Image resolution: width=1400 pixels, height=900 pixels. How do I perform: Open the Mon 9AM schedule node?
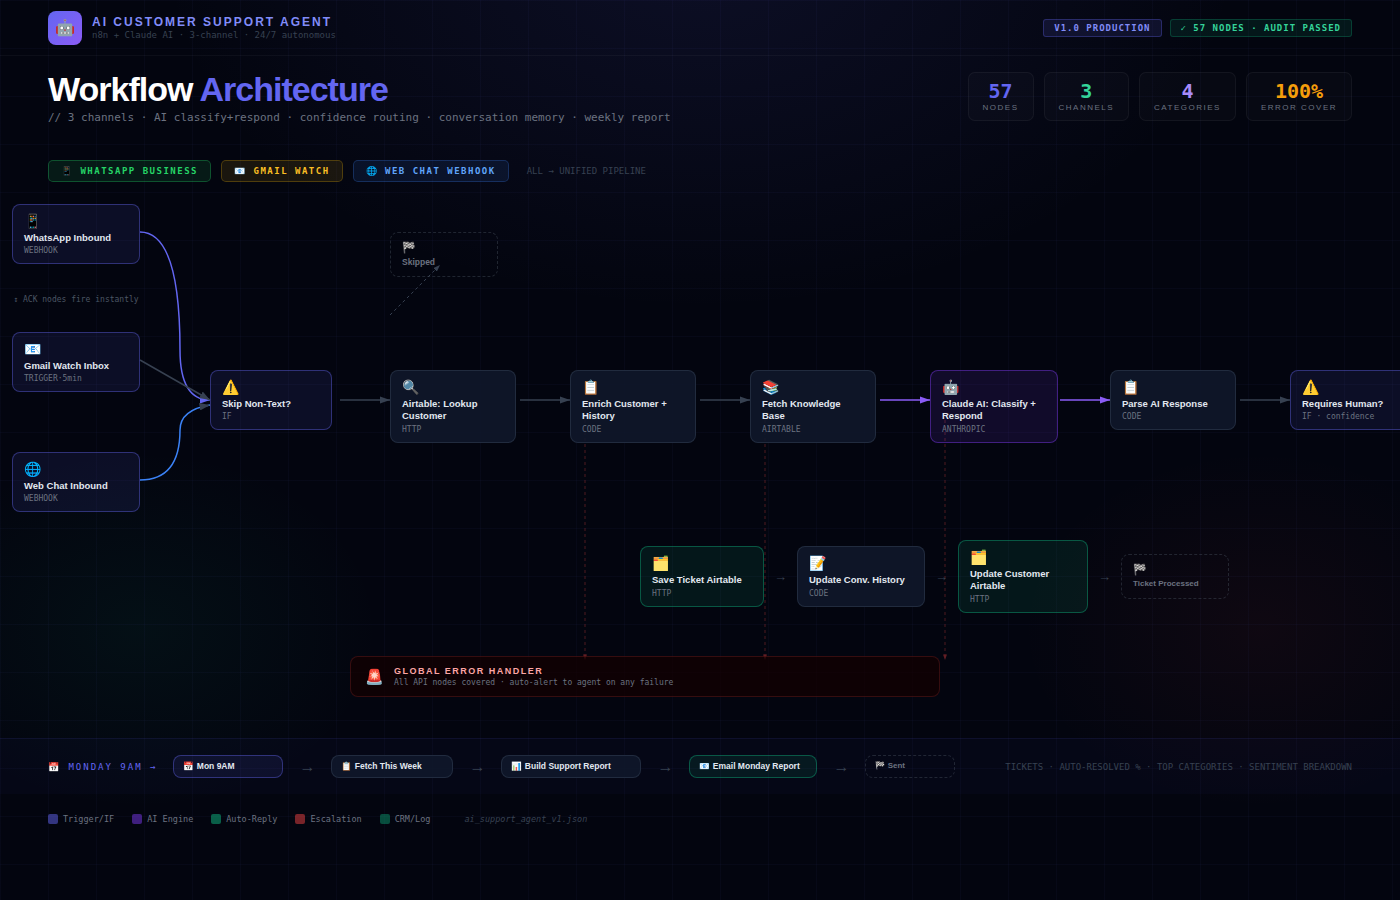pyautogui.click(x=228, y=766)
